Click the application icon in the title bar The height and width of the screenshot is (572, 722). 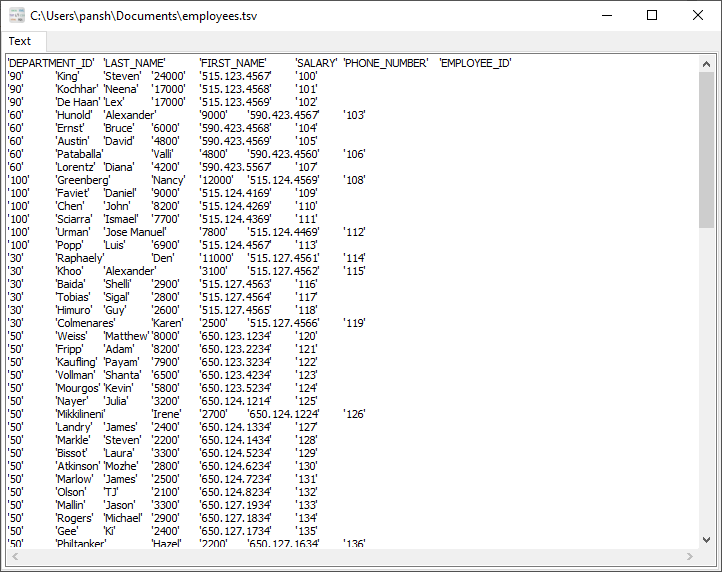[x=16, y=15]
